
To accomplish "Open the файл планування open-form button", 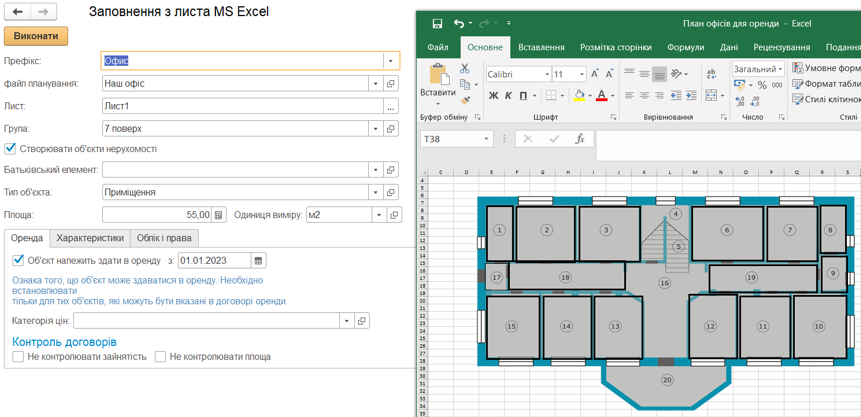I will tap(390, 84).
